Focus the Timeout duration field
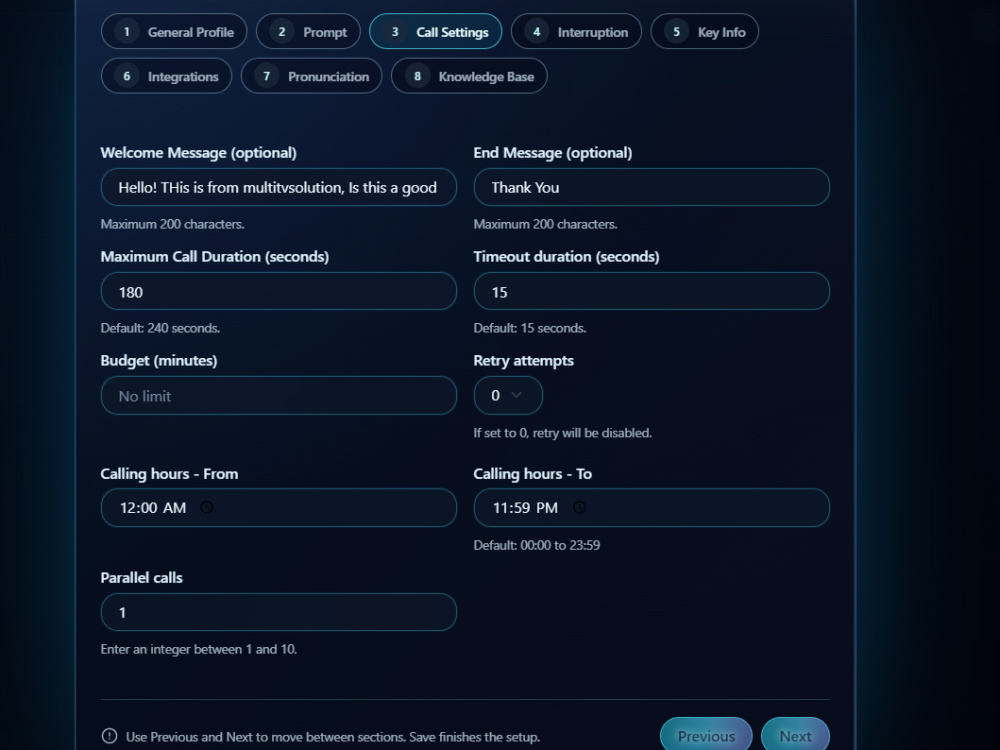Screen dimensions: 1000x750 (x=652, y=291)
